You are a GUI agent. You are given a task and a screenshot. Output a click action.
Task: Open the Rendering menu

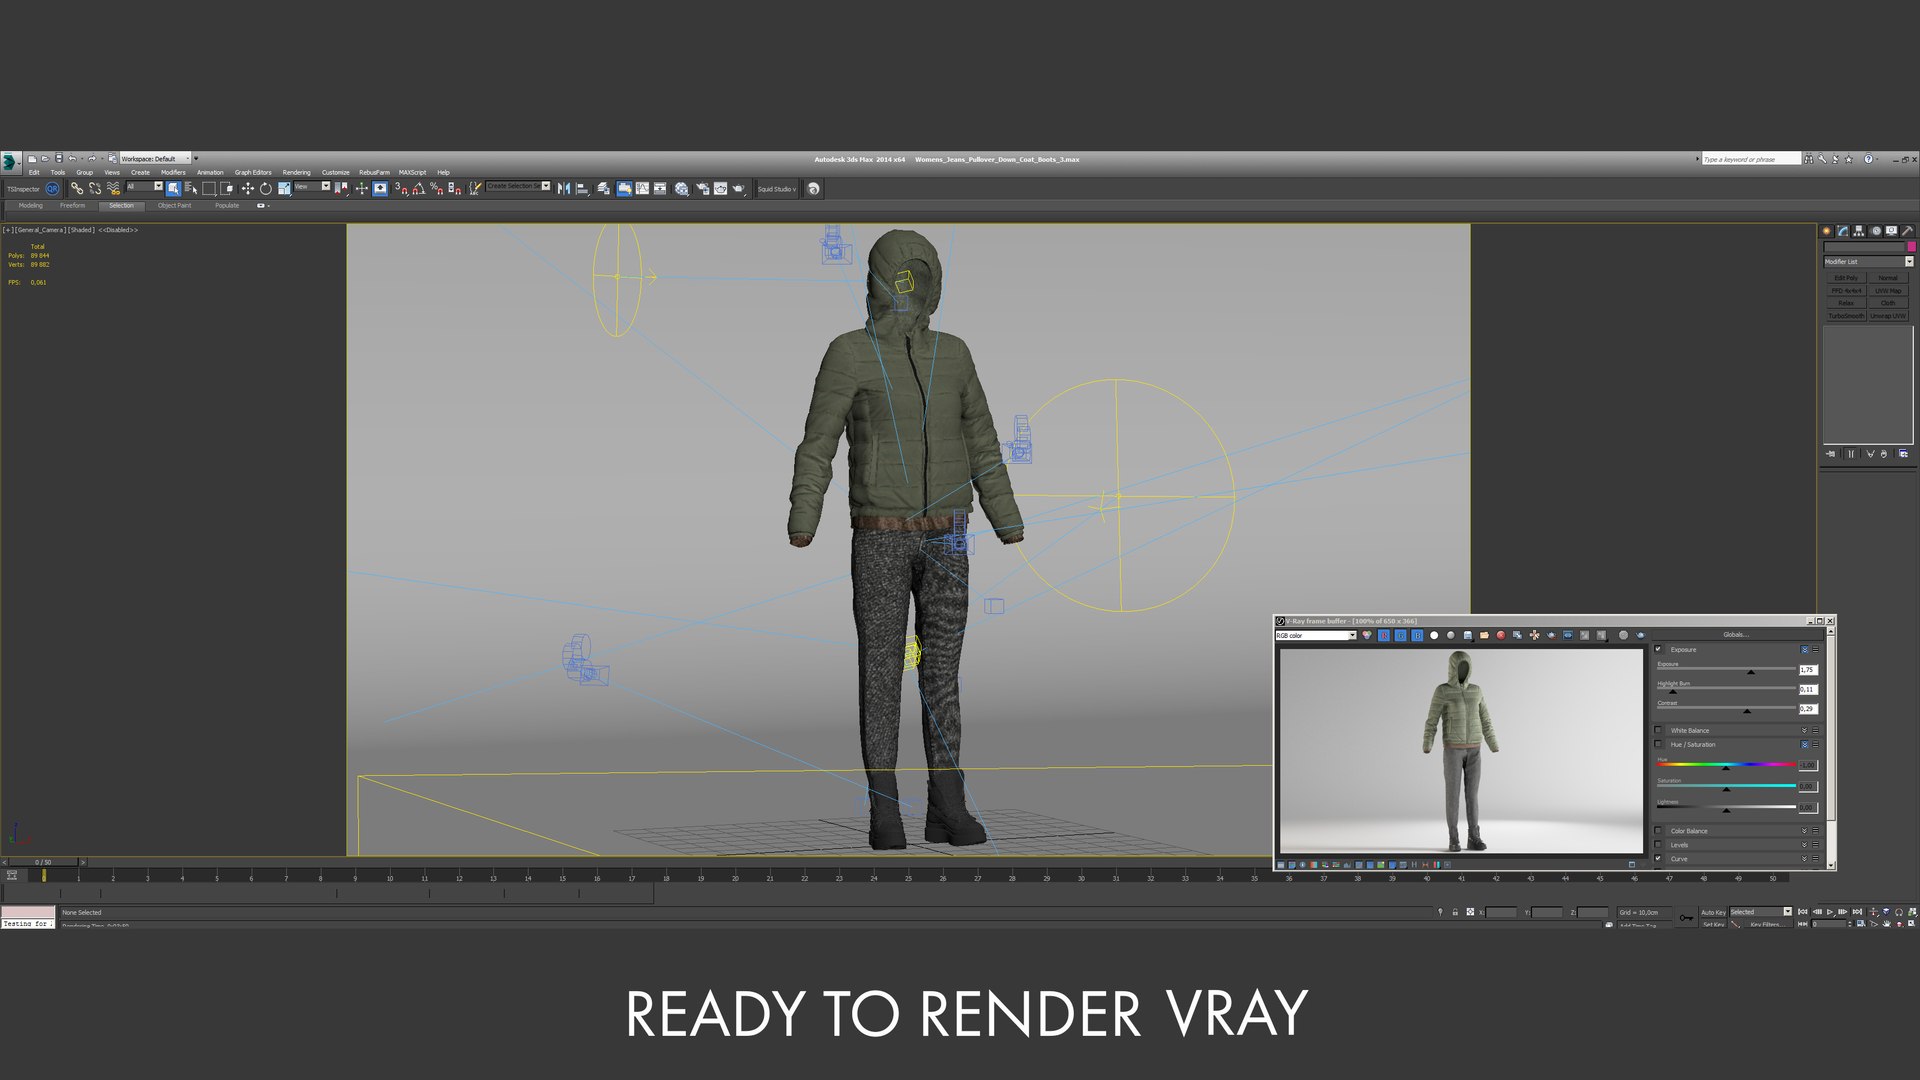point(296,172)
